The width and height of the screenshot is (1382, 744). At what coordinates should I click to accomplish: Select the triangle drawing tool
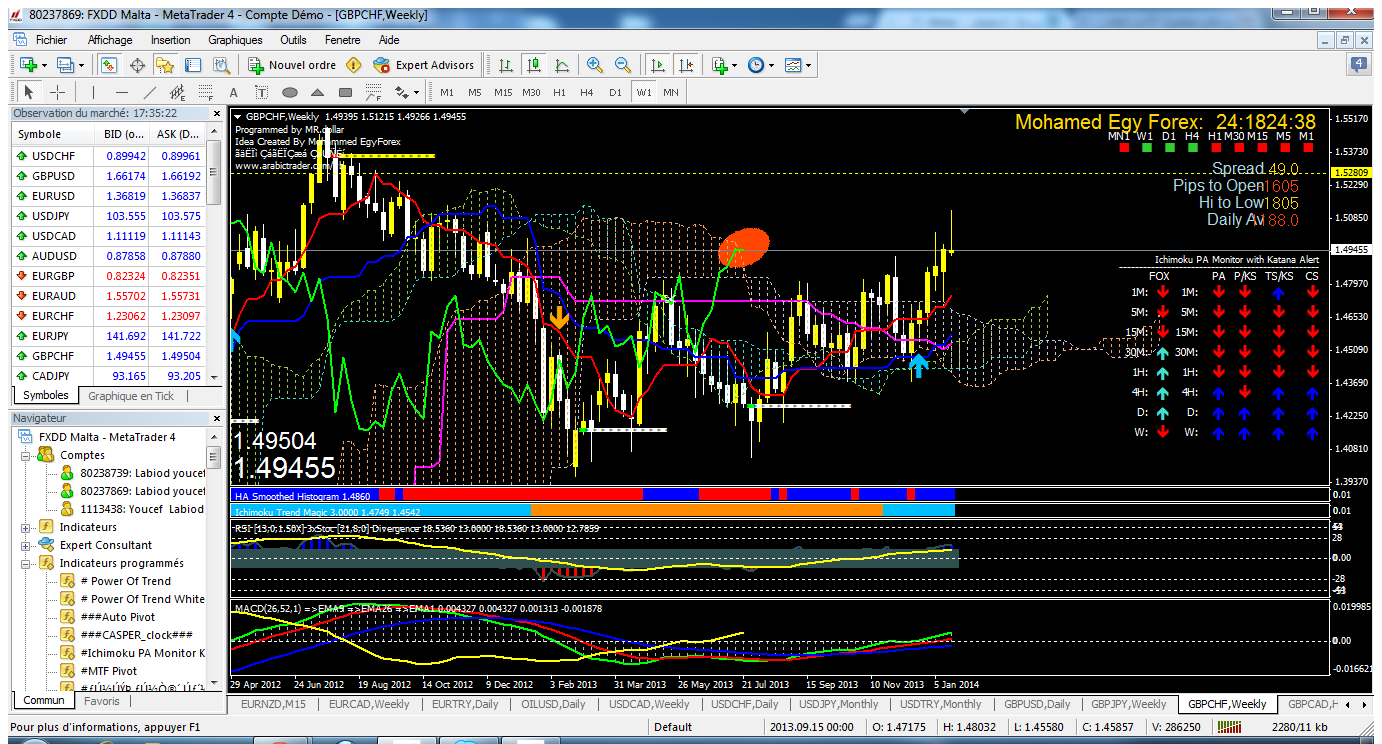tap(318, 92)
